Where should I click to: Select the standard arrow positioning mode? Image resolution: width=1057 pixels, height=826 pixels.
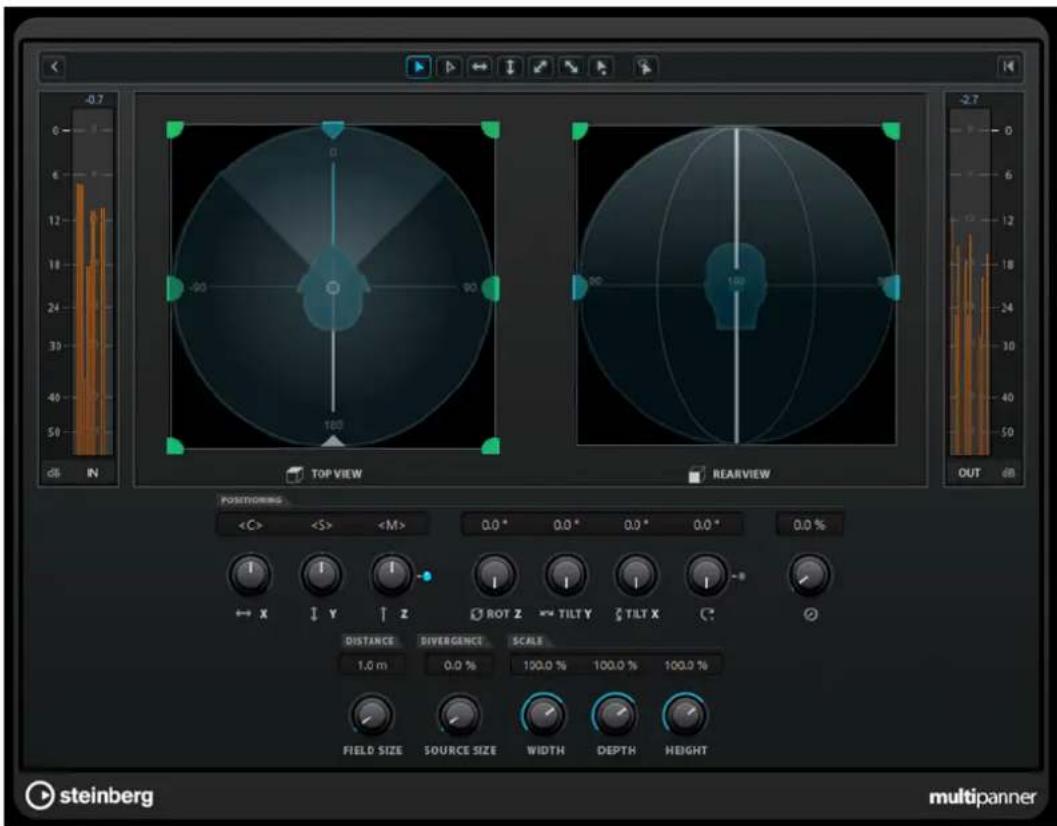coord(419,67)
